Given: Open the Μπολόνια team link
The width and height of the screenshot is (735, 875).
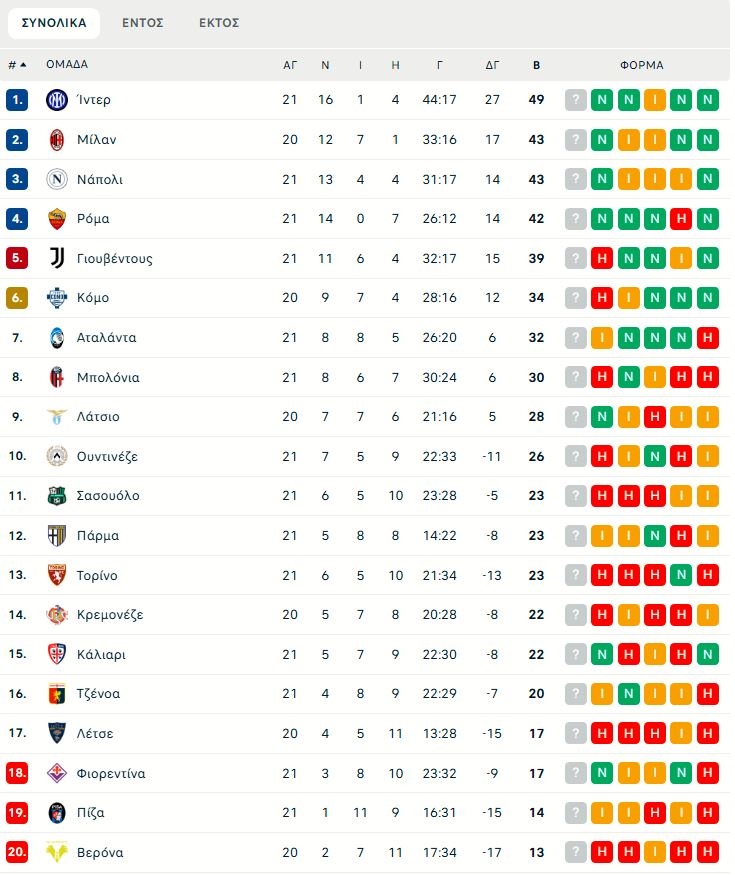Looking at the screenshot, I should 108,377.
